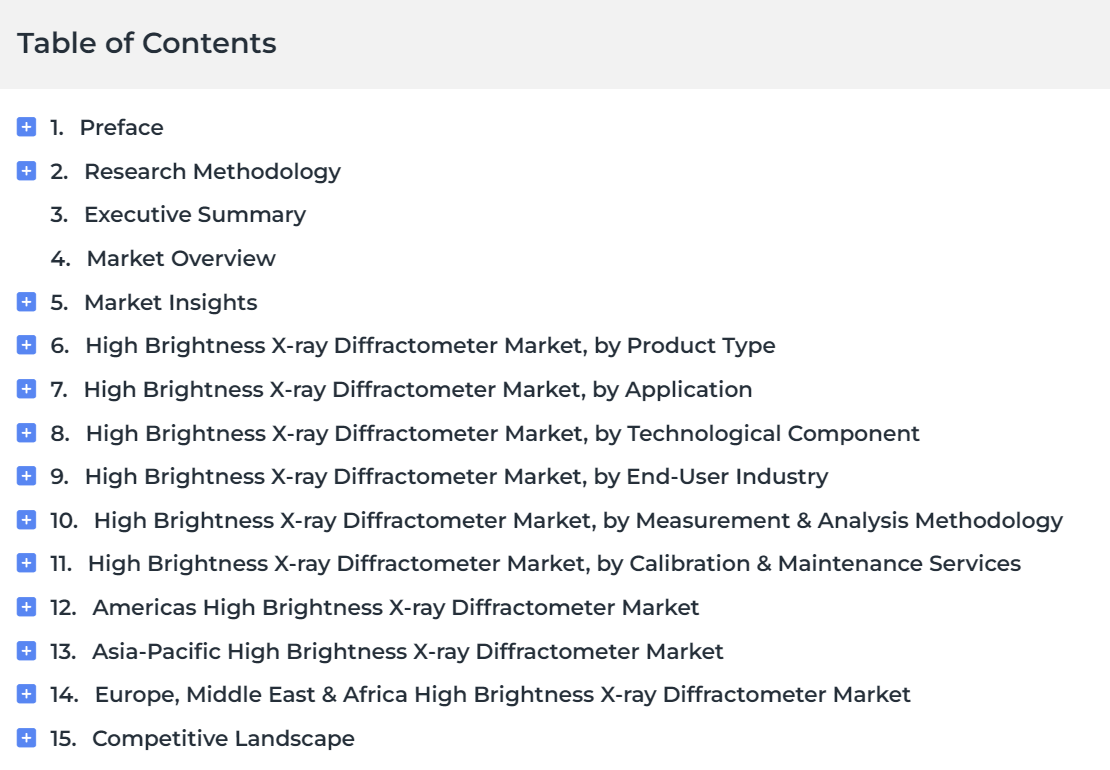The height and width of the screenshot is (770, 1110).
Task: Expand the Preface section plus icon
Action: pos(26,127)
